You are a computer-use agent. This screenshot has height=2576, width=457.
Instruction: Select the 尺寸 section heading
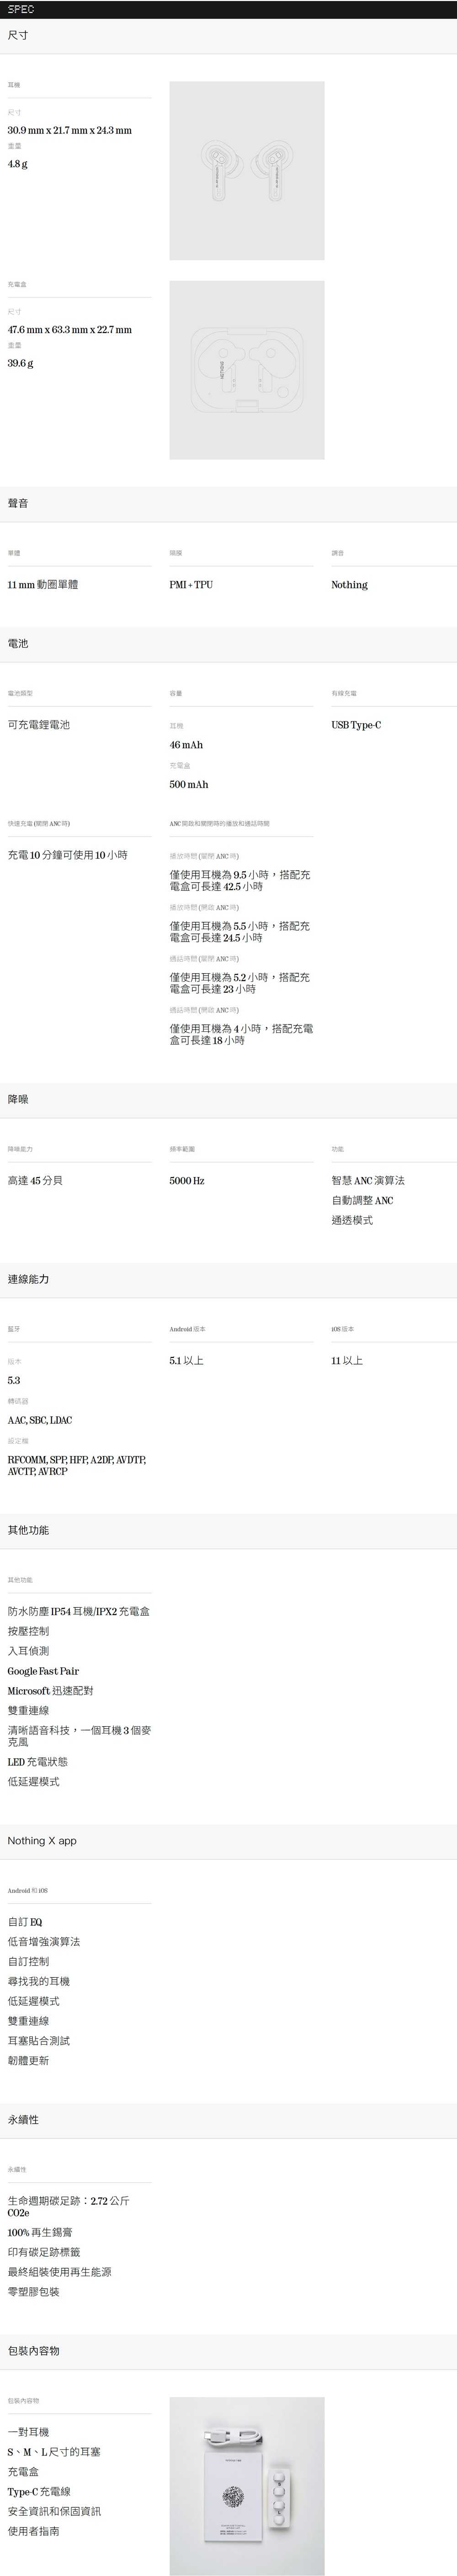coord(18,36)
